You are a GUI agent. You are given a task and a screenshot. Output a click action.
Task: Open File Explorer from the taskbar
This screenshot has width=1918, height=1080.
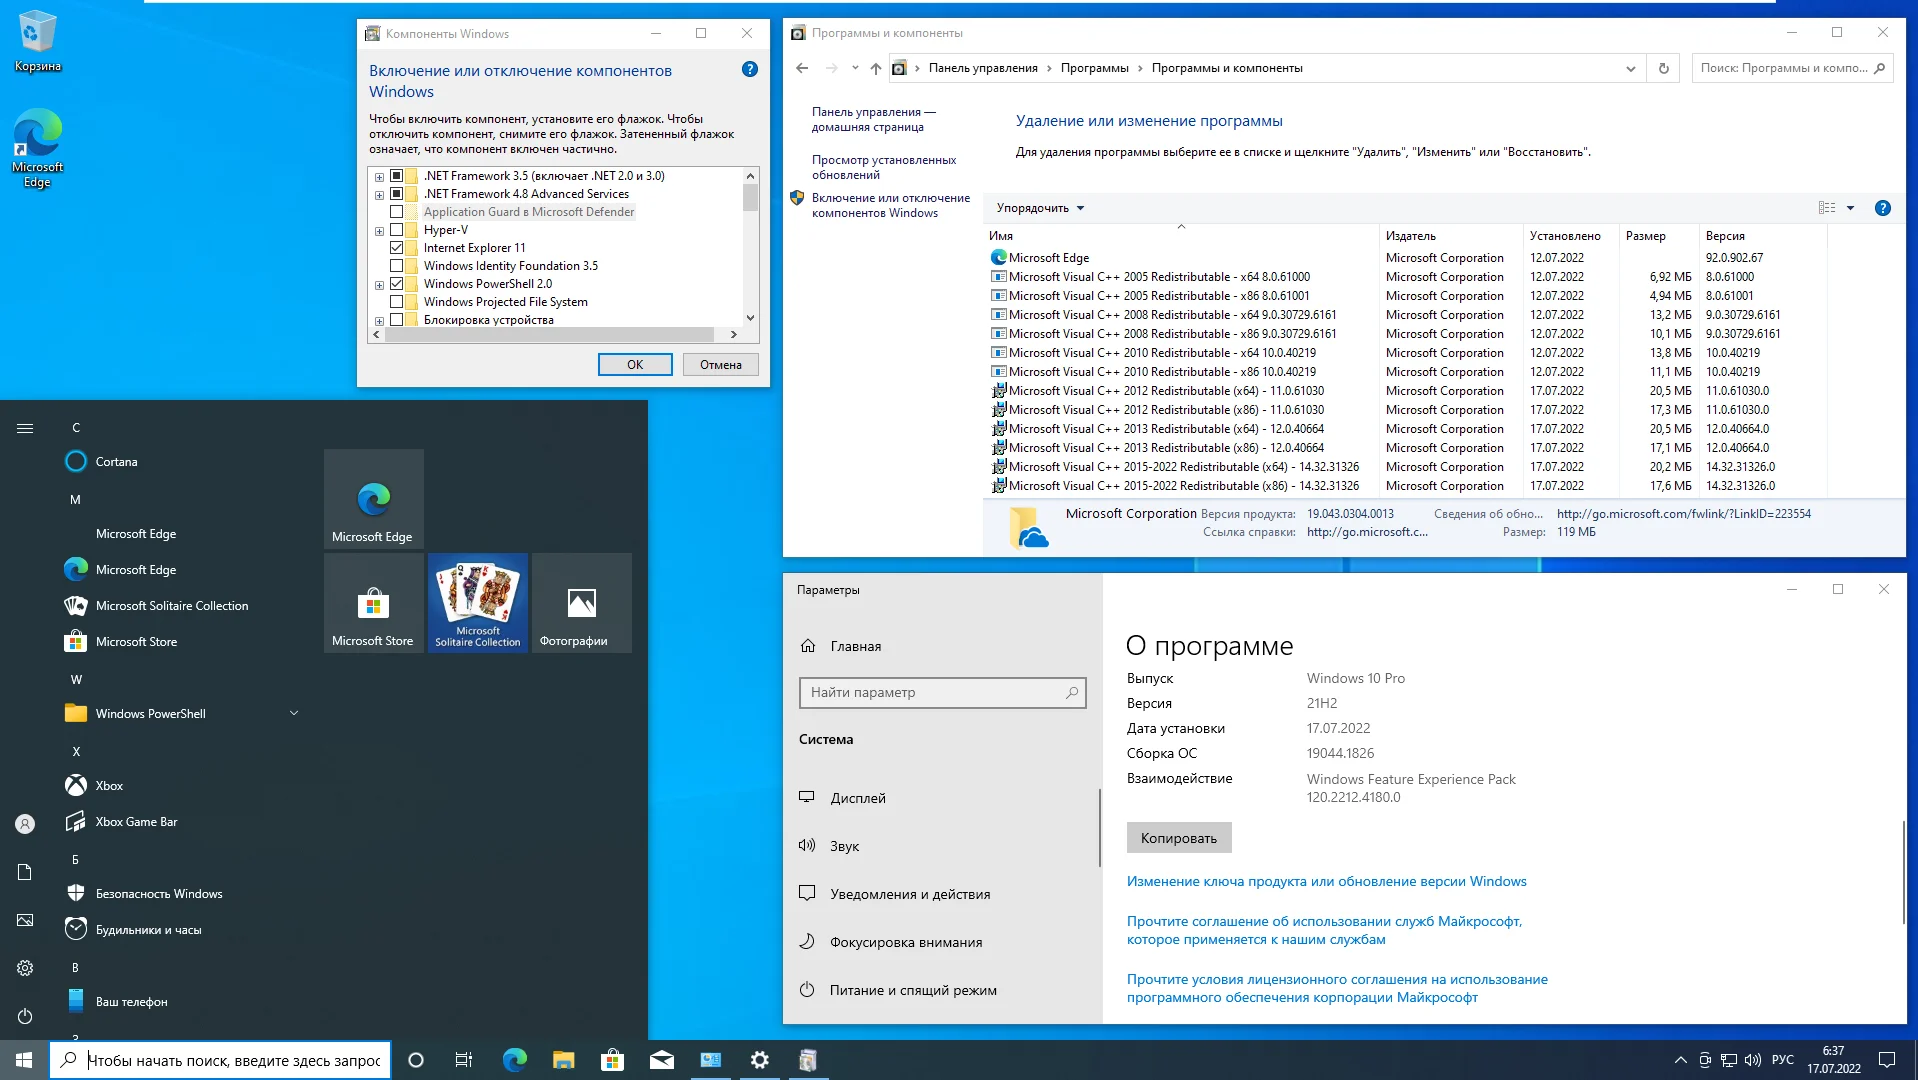(564, 1060)
